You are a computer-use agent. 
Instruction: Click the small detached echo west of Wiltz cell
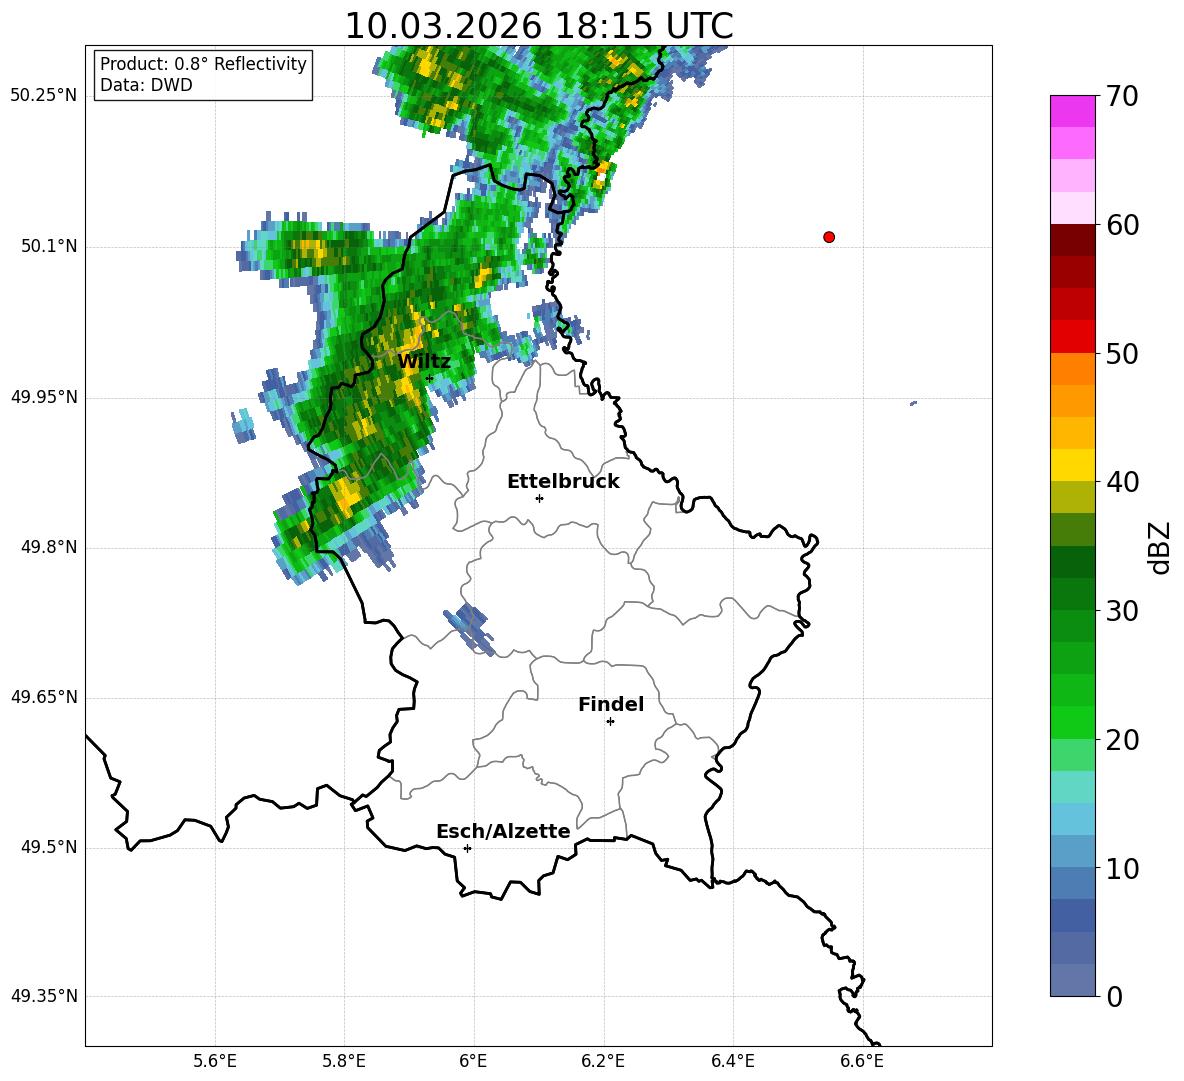coord(243,427)
